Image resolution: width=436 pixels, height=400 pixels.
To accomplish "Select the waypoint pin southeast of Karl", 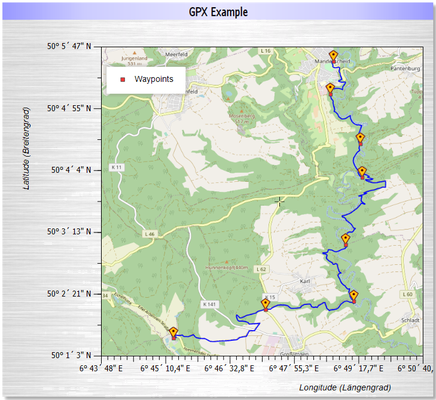I will point(354,296).
